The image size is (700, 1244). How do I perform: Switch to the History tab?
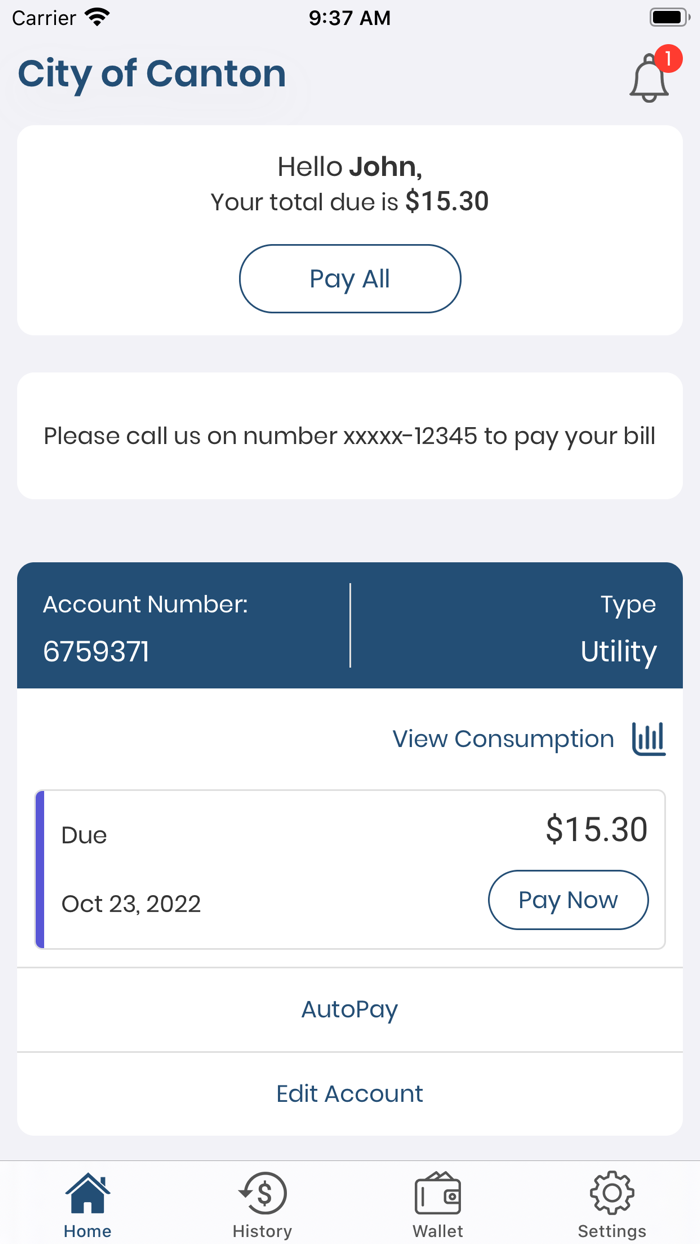[262, 1203]
